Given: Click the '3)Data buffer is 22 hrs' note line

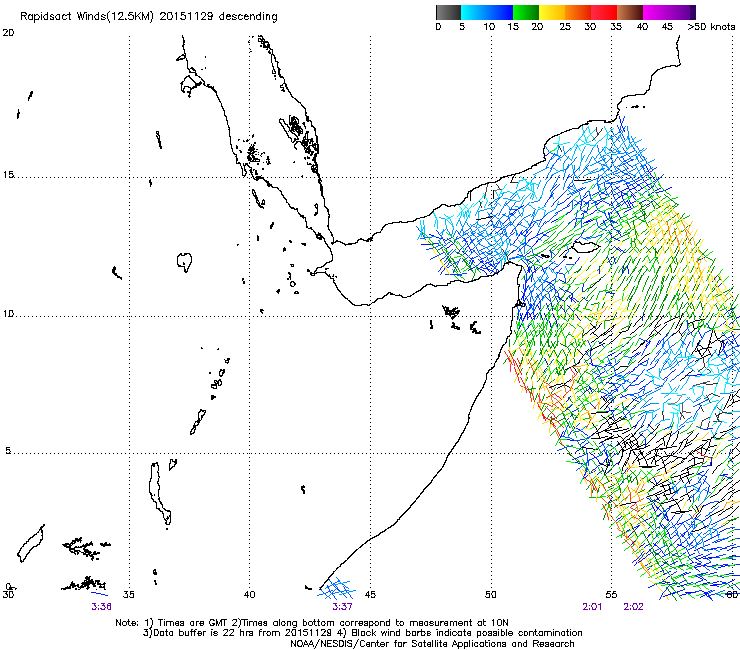Looking at the screenshot, I should pyautogui.click(x=362, y=633).
